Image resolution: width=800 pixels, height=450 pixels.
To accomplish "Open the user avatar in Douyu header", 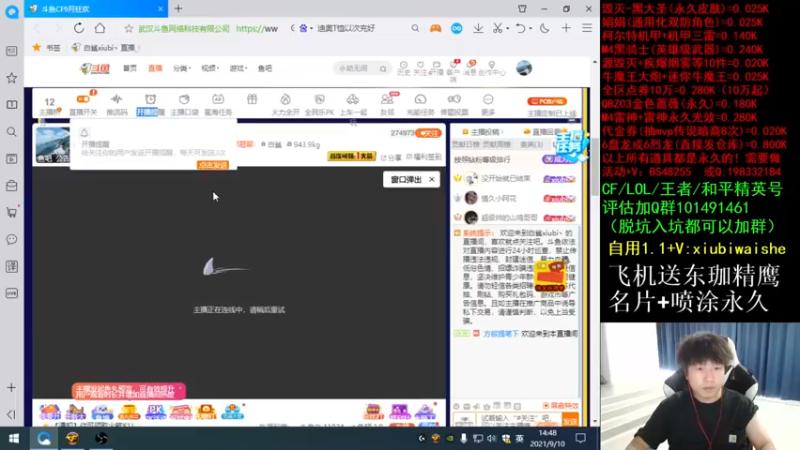I will (x=523, y=68).
